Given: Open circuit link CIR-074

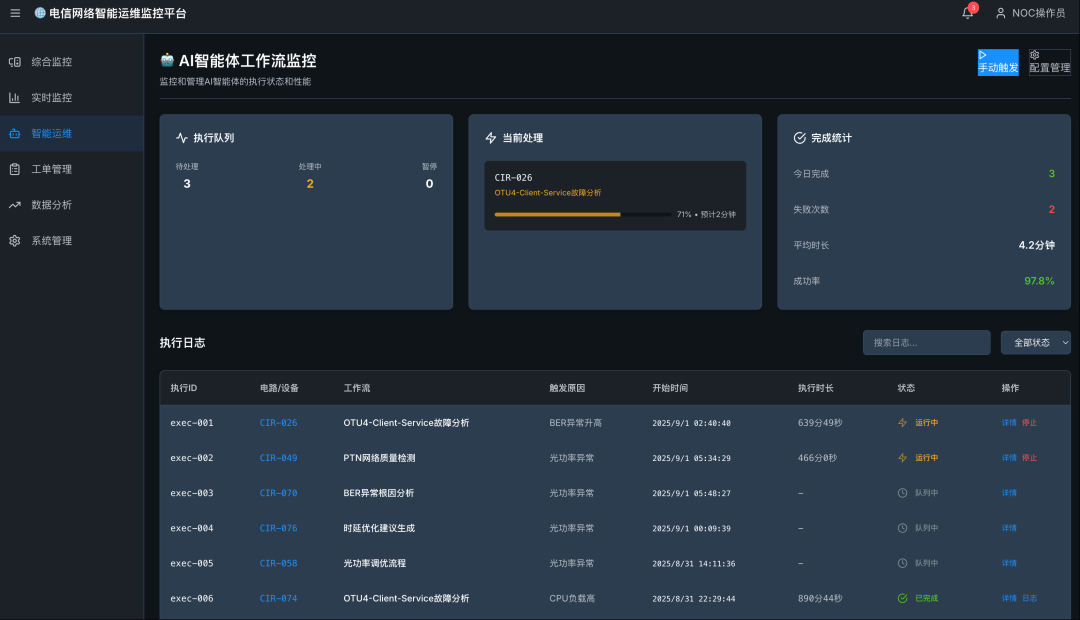Looking at the screenshot, I should click(x=278, y=599).
